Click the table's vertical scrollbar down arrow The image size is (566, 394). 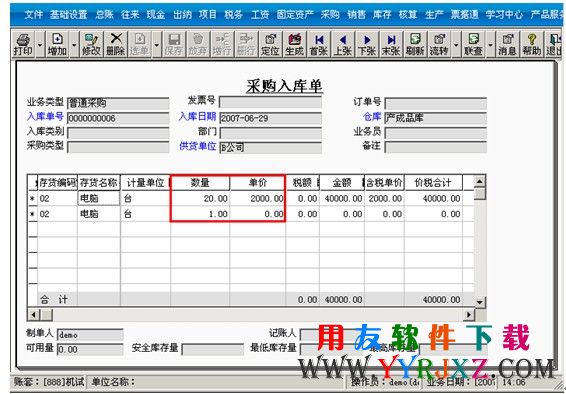click(479, 302)
